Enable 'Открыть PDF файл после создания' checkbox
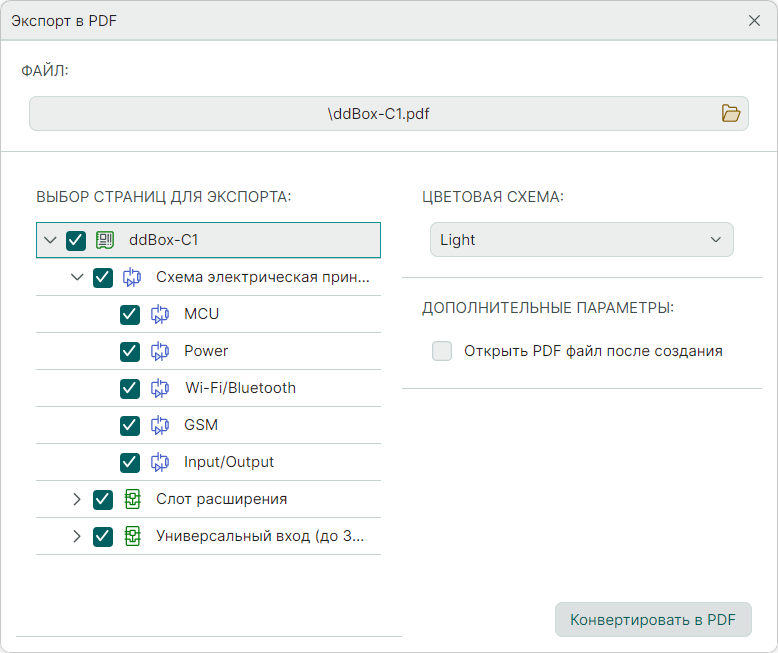Image resolution: width=778 pixels, height=653 pixels. point(442,351)
